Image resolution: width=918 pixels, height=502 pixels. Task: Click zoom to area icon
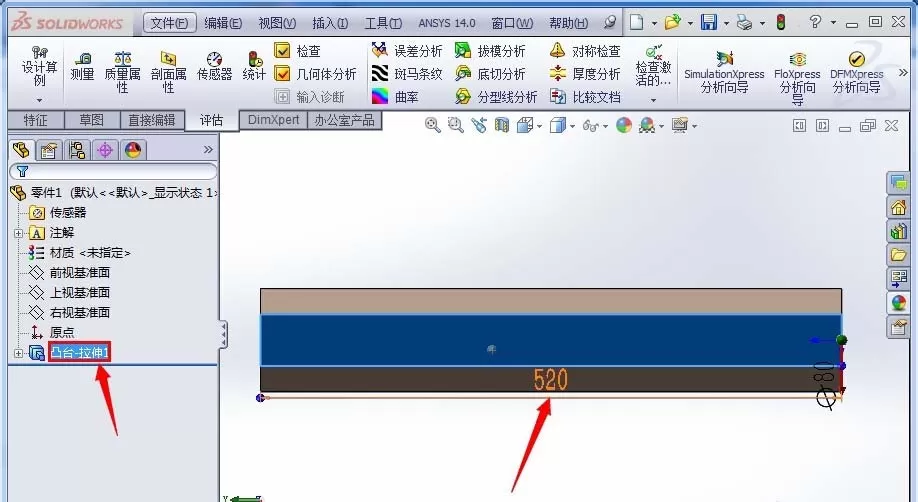coord(455,125)
